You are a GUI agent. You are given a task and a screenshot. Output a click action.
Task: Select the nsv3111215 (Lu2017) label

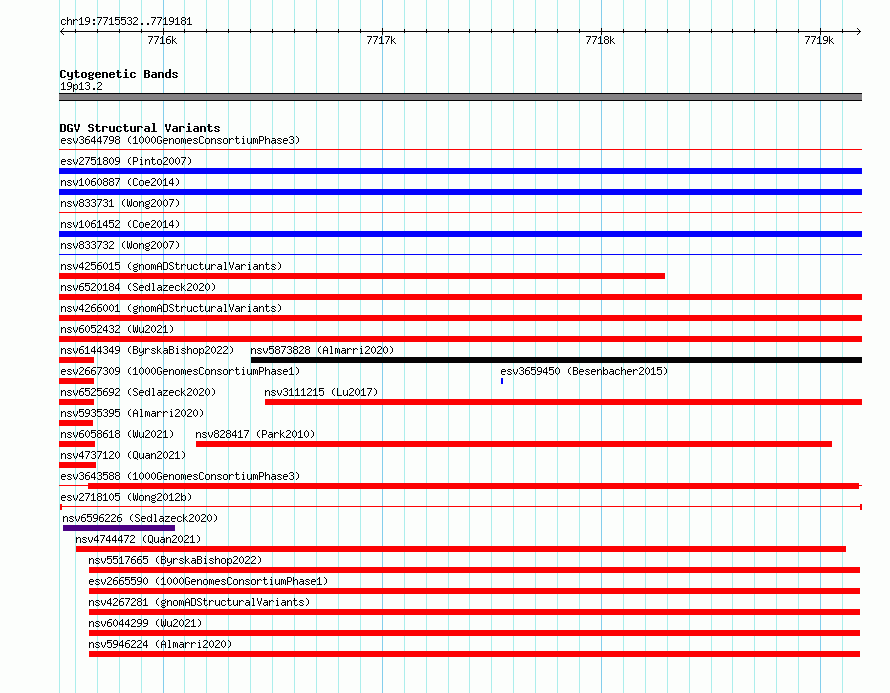tap(321, 392)
